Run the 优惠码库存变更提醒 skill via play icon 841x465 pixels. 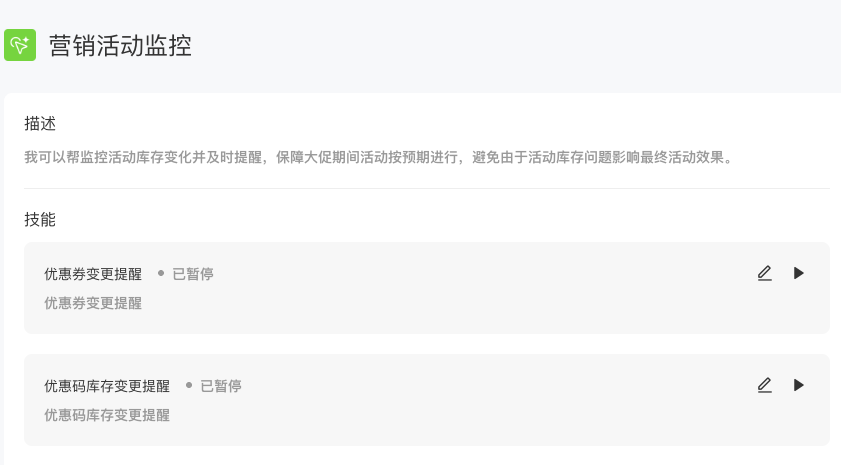pos(799,385)
